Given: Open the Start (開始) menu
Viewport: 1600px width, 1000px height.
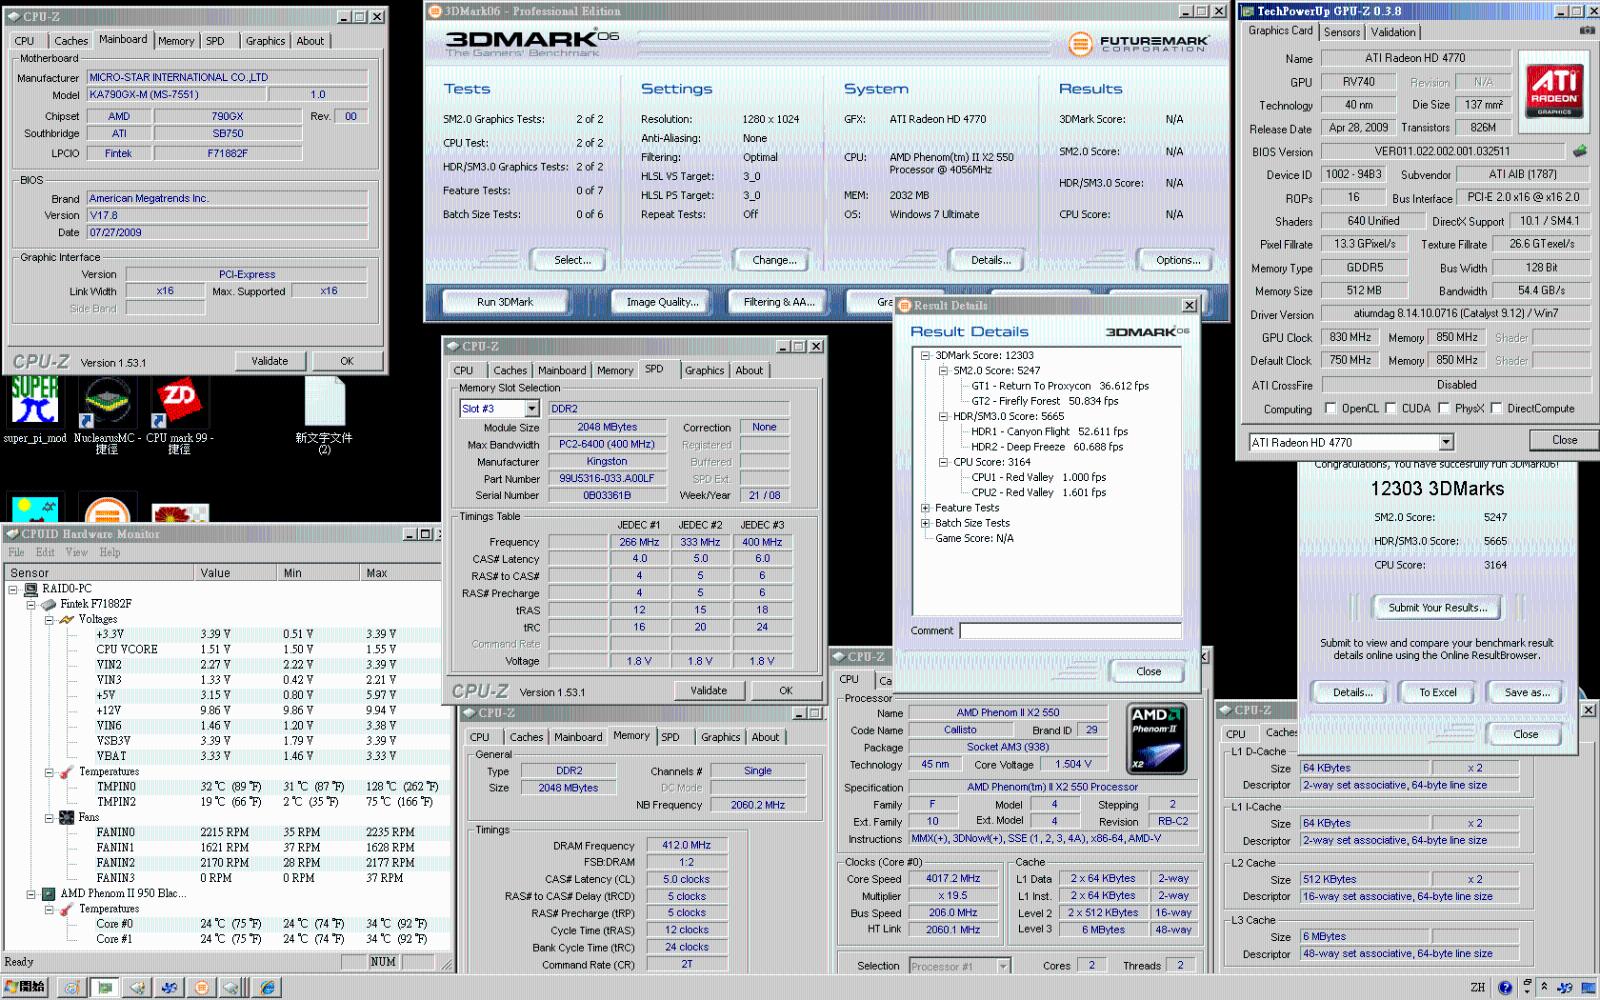Looking at the screenshot, I should (25, 987).
